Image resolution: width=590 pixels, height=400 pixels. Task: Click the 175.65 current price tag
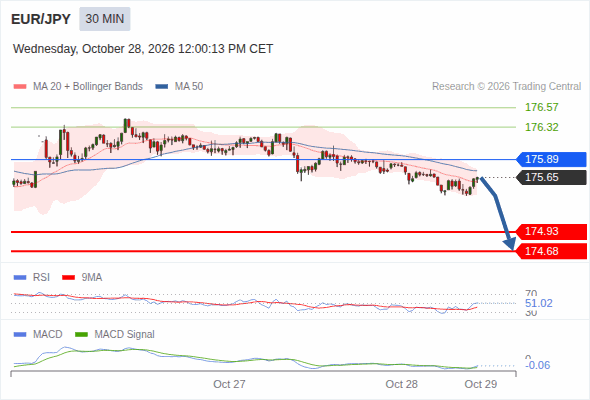pyautogui.click(x=551, y=177)
